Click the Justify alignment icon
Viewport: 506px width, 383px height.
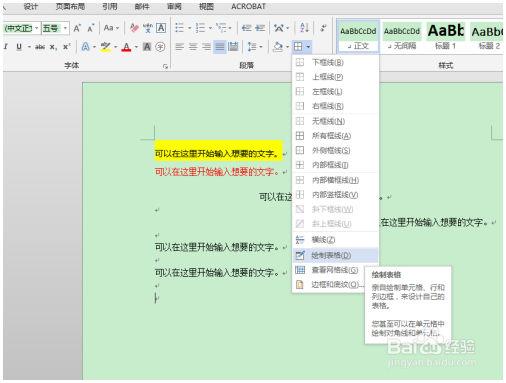click(x=220, y=47)
